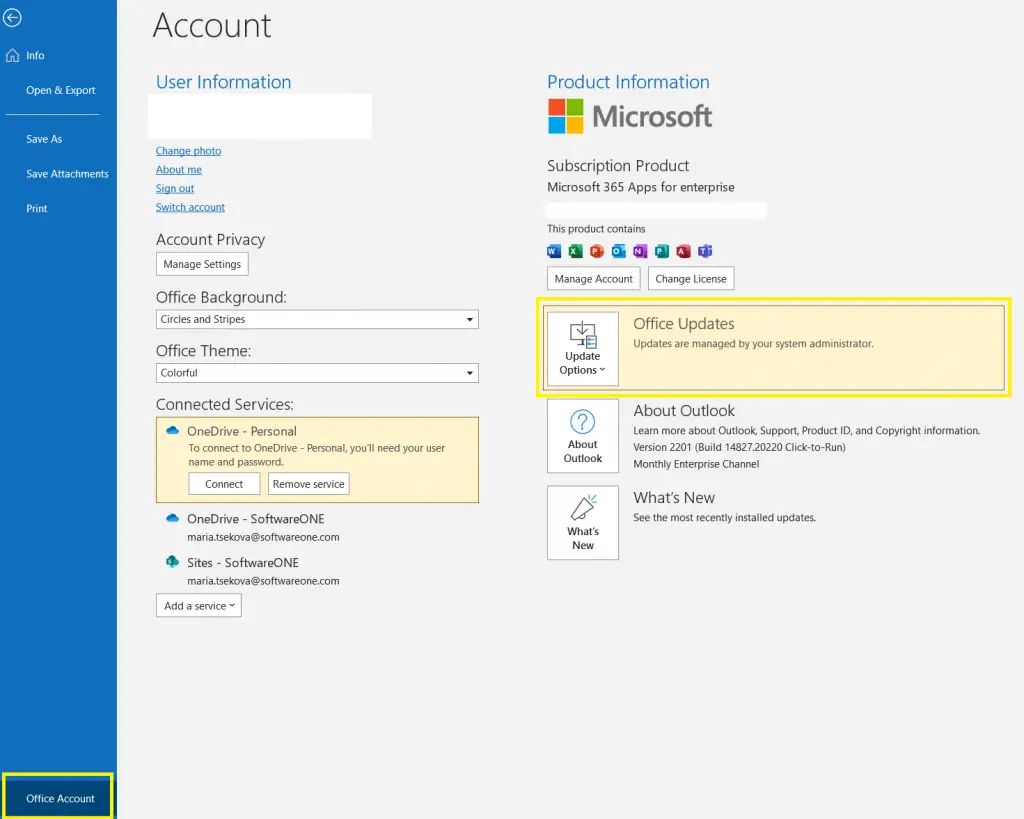Click 'See the most recently installed updates' text
Image resolution: width=1024 pixels, height=819 pixels.
pyautogui.click(x=724, y=518)
